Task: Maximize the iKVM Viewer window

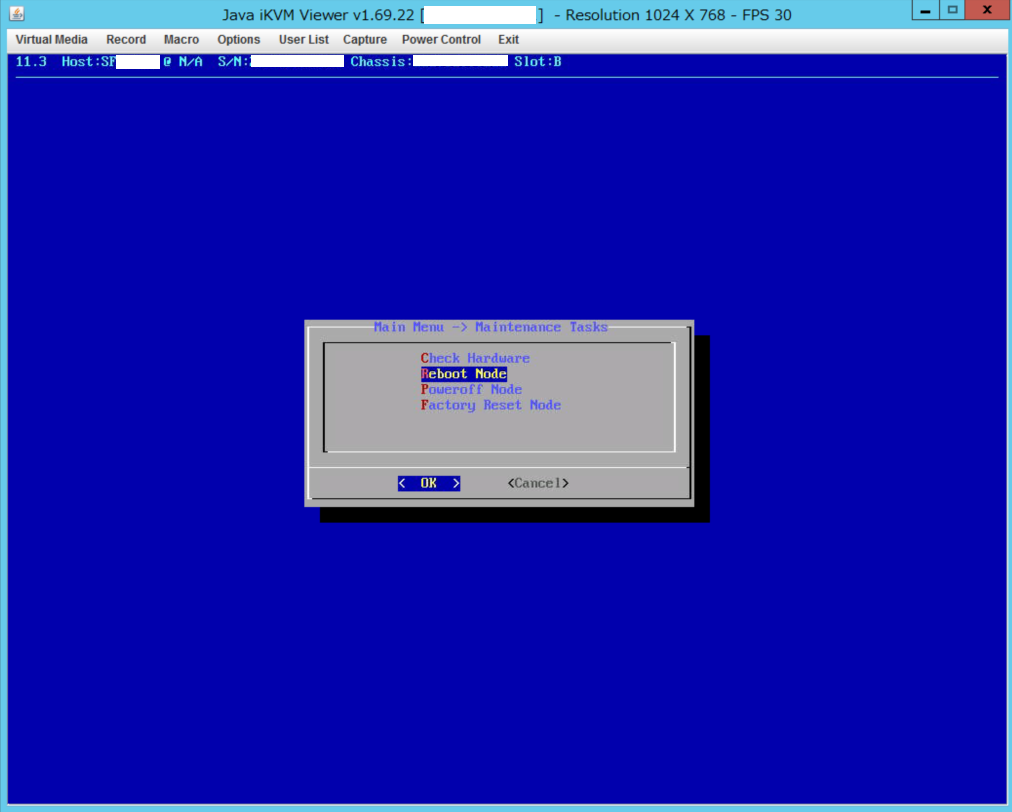Action: [x=952, y=10]
